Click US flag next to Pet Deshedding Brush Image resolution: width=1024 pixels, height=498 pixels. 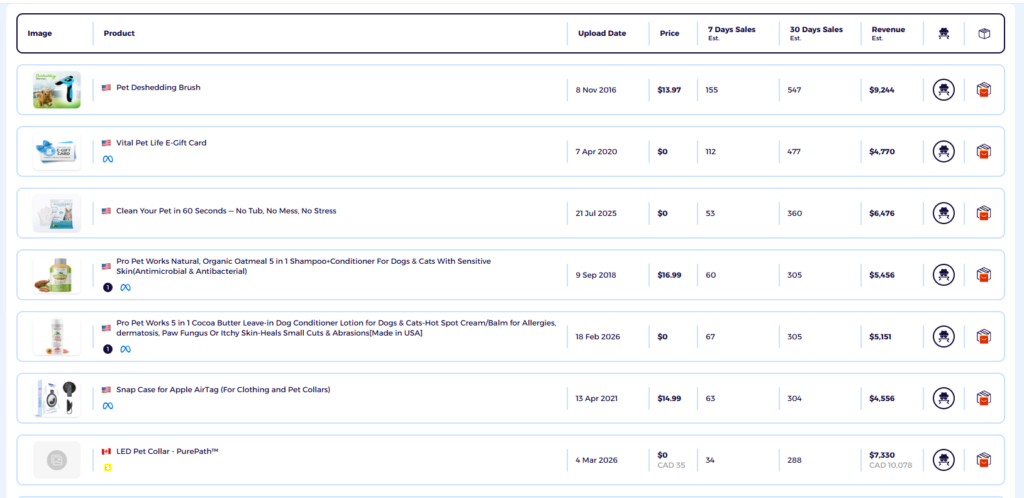[x=106, y=87]
